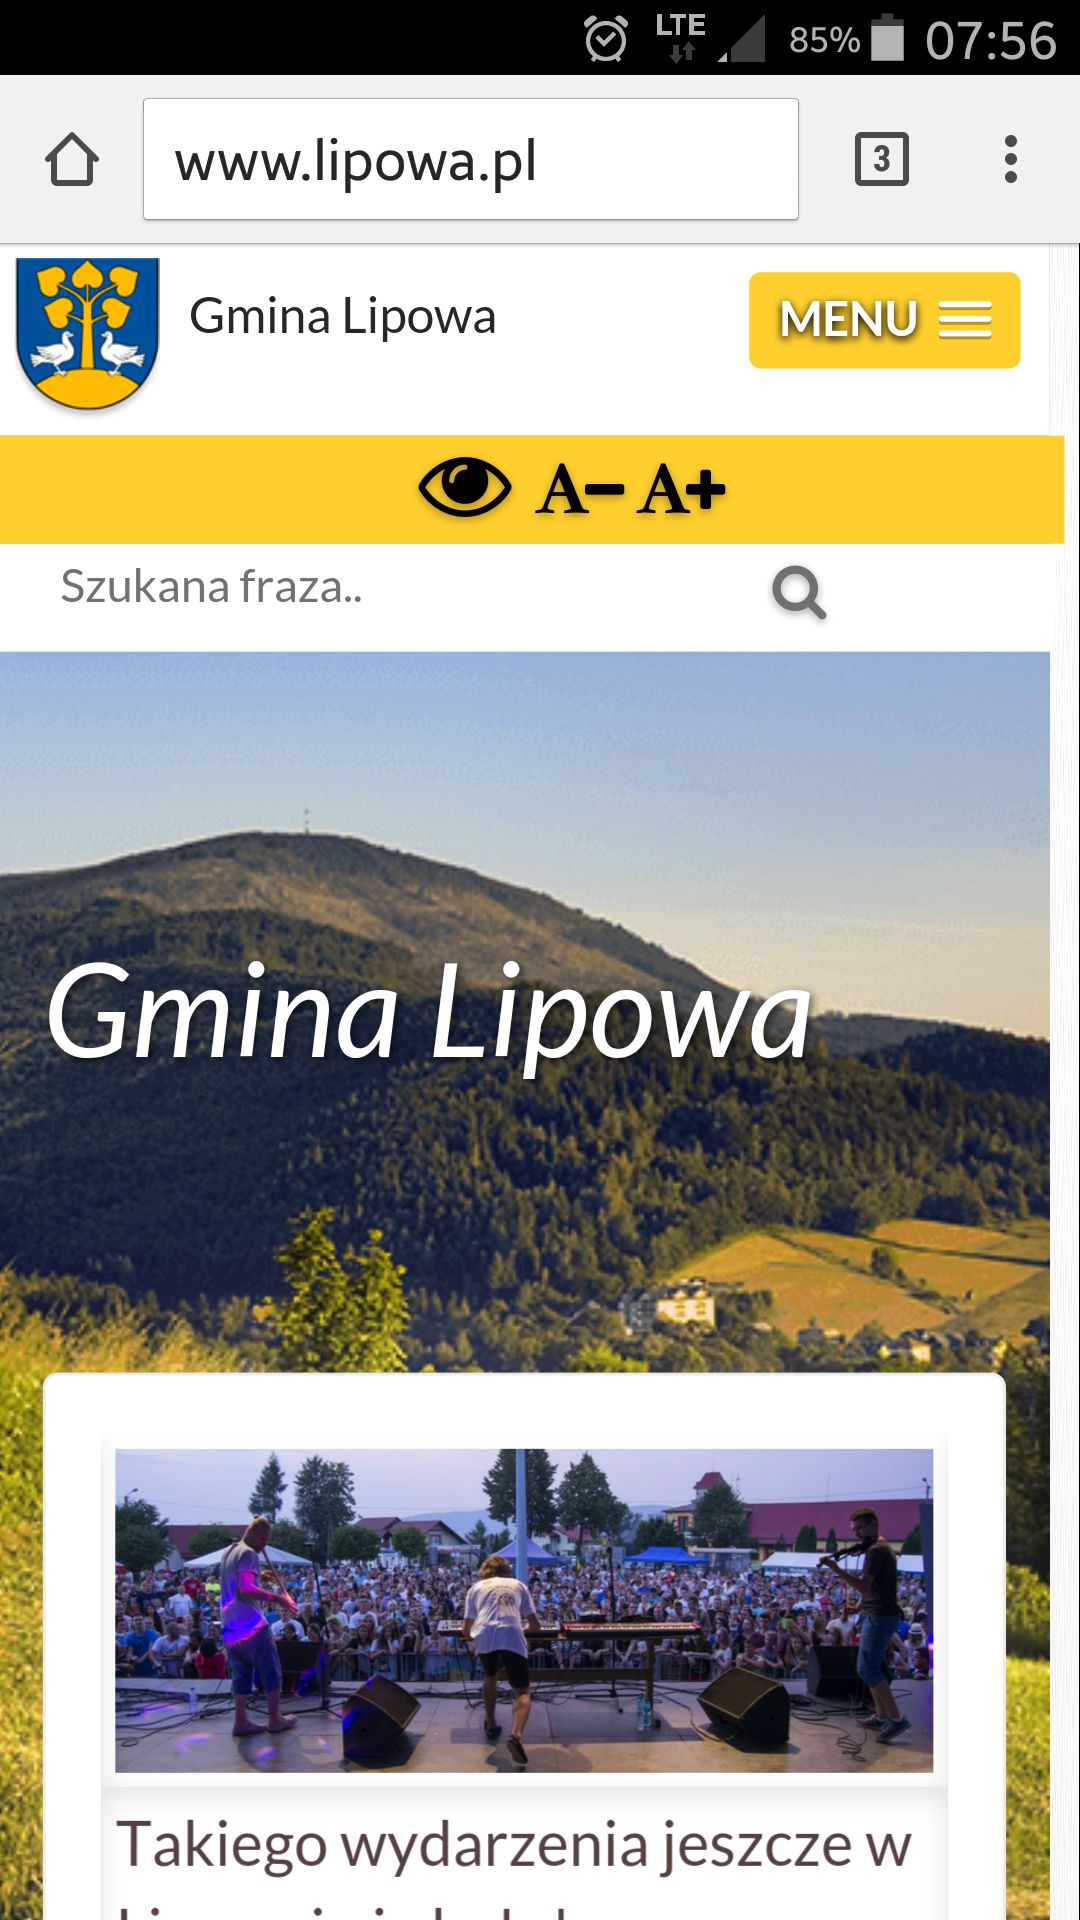Open the browser three-dot overflow menu
This screenshot has width=1080, height=1920.
(x=1011, y=159)
